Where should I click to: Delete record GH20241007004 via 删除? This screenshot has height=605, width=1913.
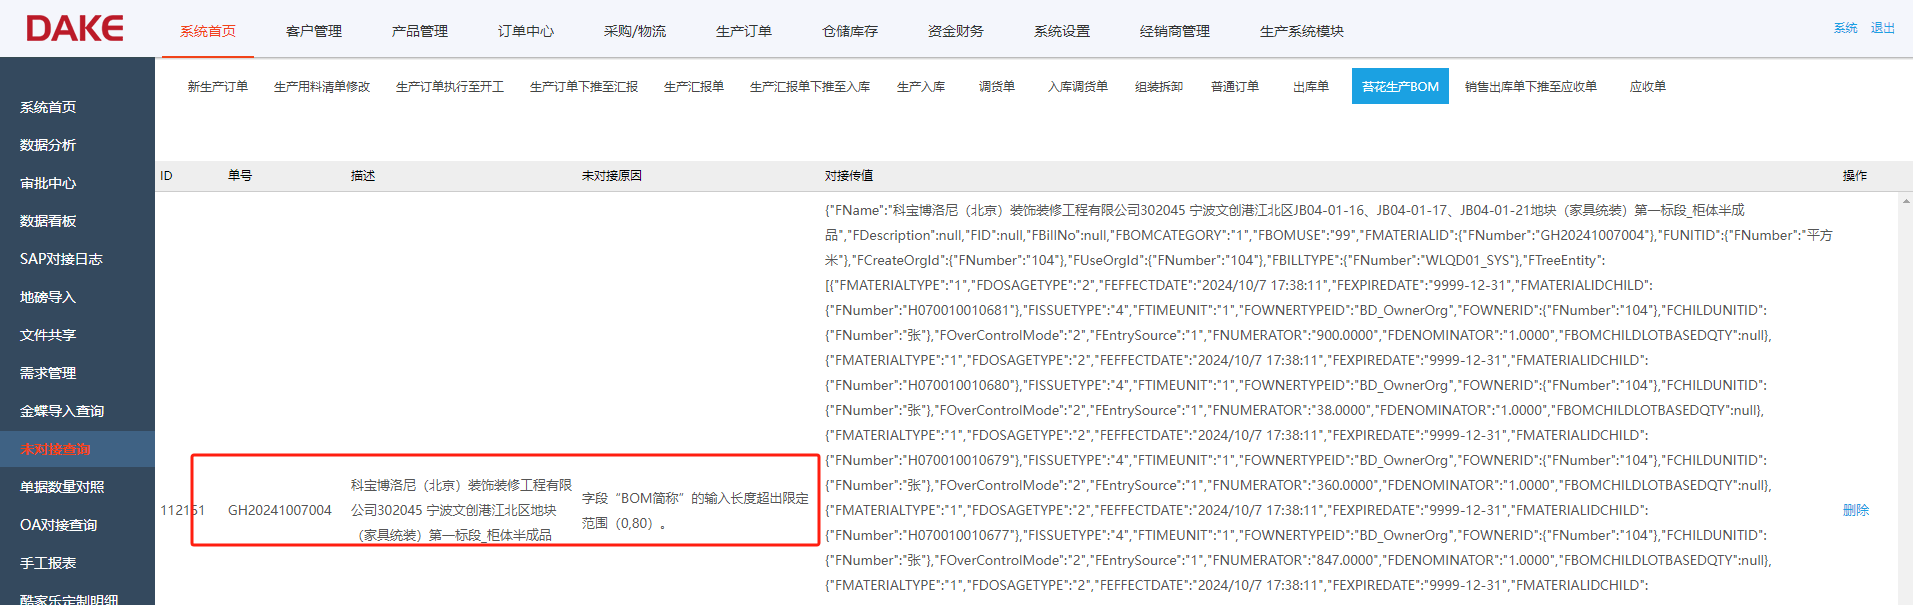pyautogui.click(x=1855, y=510)
